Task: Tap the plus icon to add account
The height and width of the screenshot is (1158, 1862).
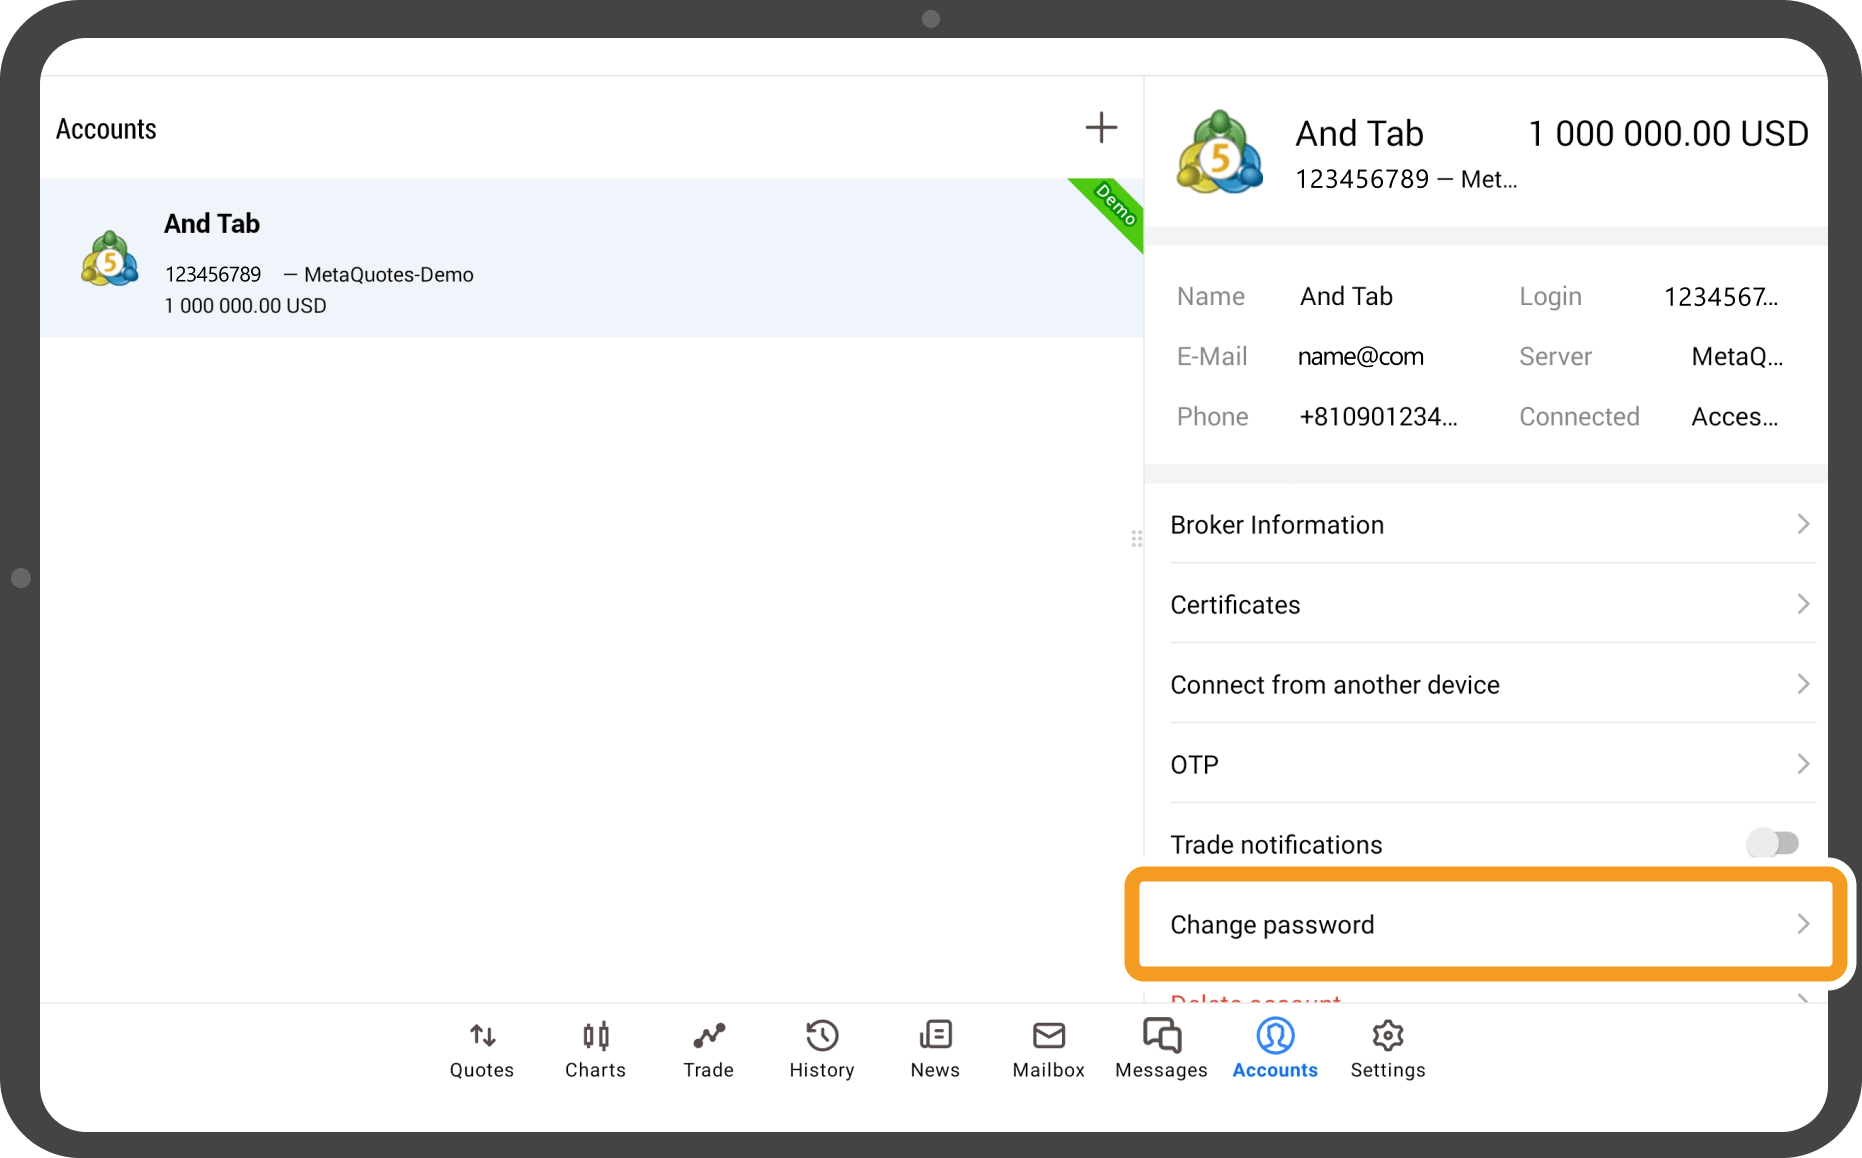Action: point(1101,128)
